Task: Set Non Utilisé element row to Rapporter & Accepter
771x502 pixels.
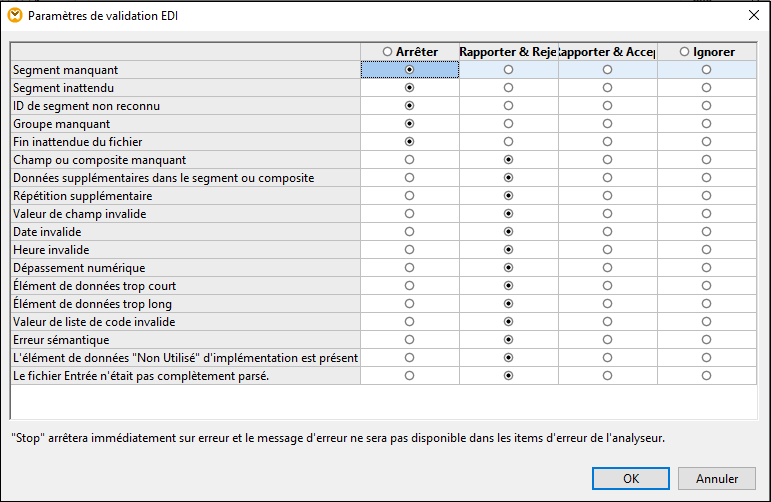Action: tap(608, 358)
